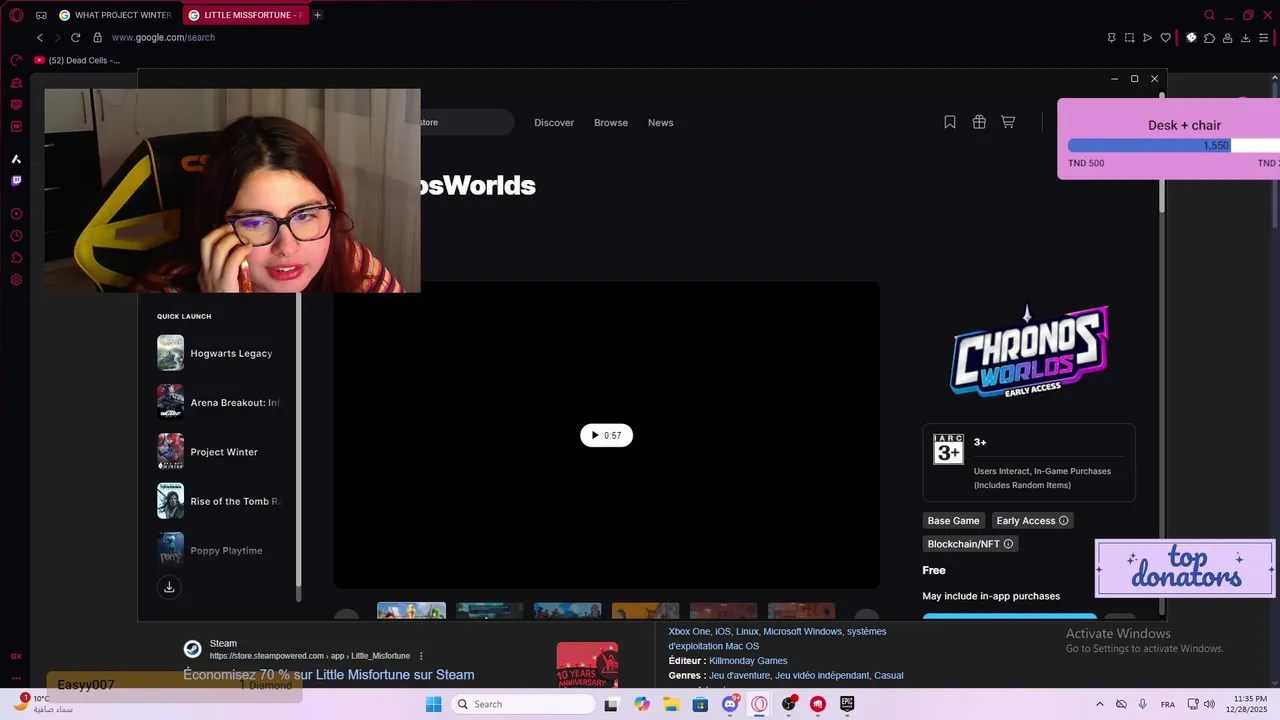This screenshot has height=720, width=1280.
Task: Play the Chronos Worlds trailer video
Action: pyautogui.click(x=606, y=435)
